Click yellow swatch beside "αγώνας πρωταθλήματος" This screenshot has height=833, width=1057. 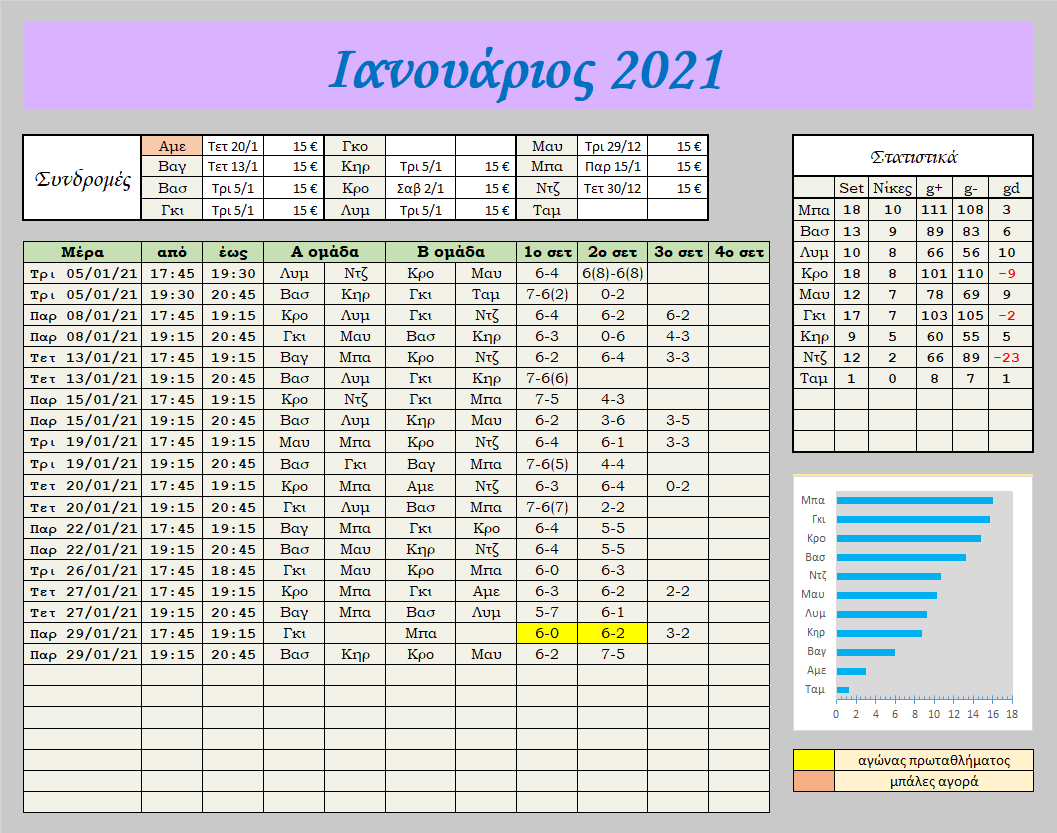(x=813, y=760)
